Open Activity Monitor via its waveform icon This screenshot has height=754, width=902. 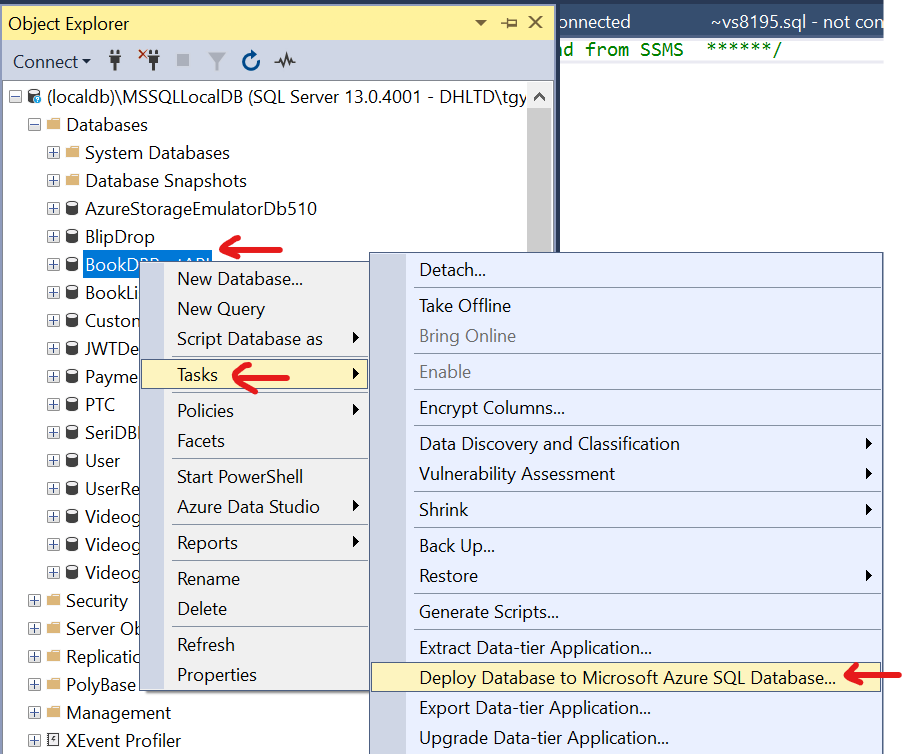pos(284,61)
